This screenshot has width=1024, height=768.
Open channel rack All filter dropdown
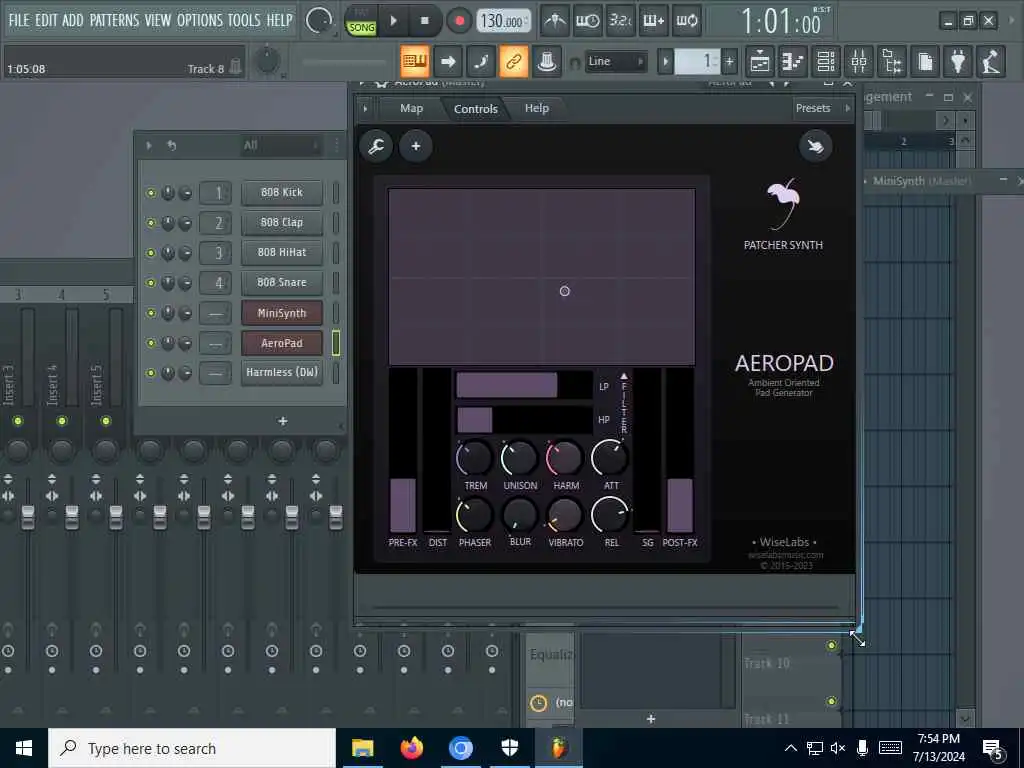click(x=281, y=145)
